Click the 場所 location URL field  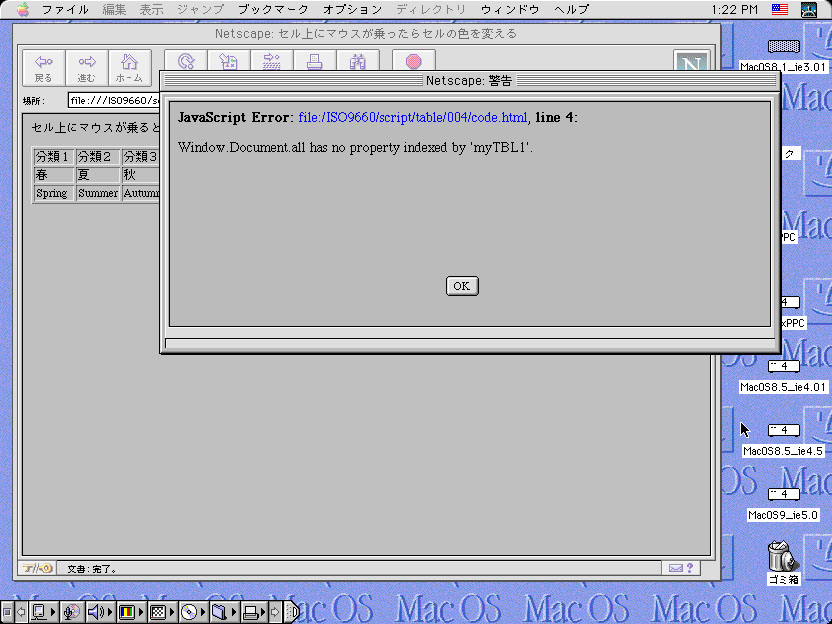pyautogui.click(x=114, y=100)
